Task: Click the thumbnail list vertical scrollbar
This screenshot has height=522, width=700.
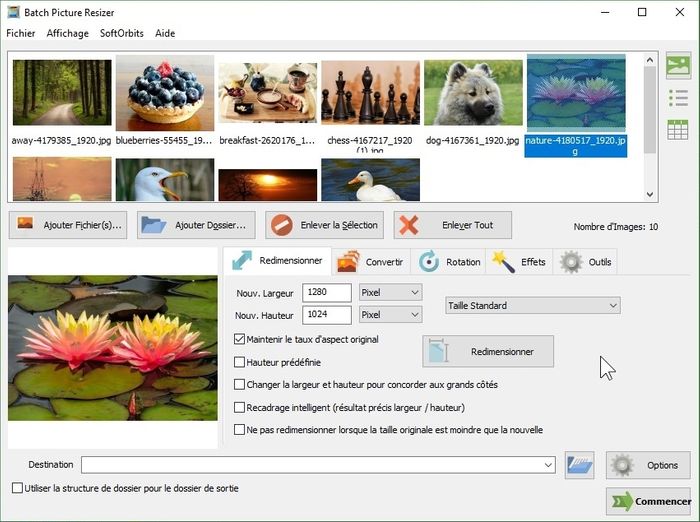Action: pyautogui.click(x=650, y=125)
